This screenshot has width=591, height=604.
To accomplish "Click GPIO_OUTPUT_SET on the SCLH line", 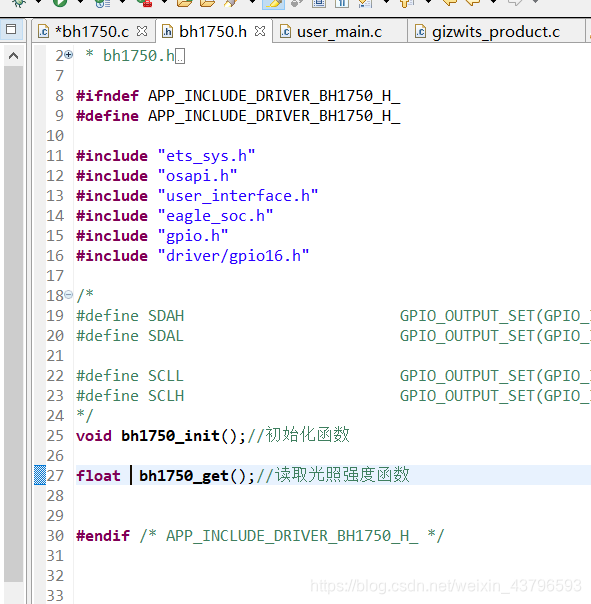I will pos(467,396).
